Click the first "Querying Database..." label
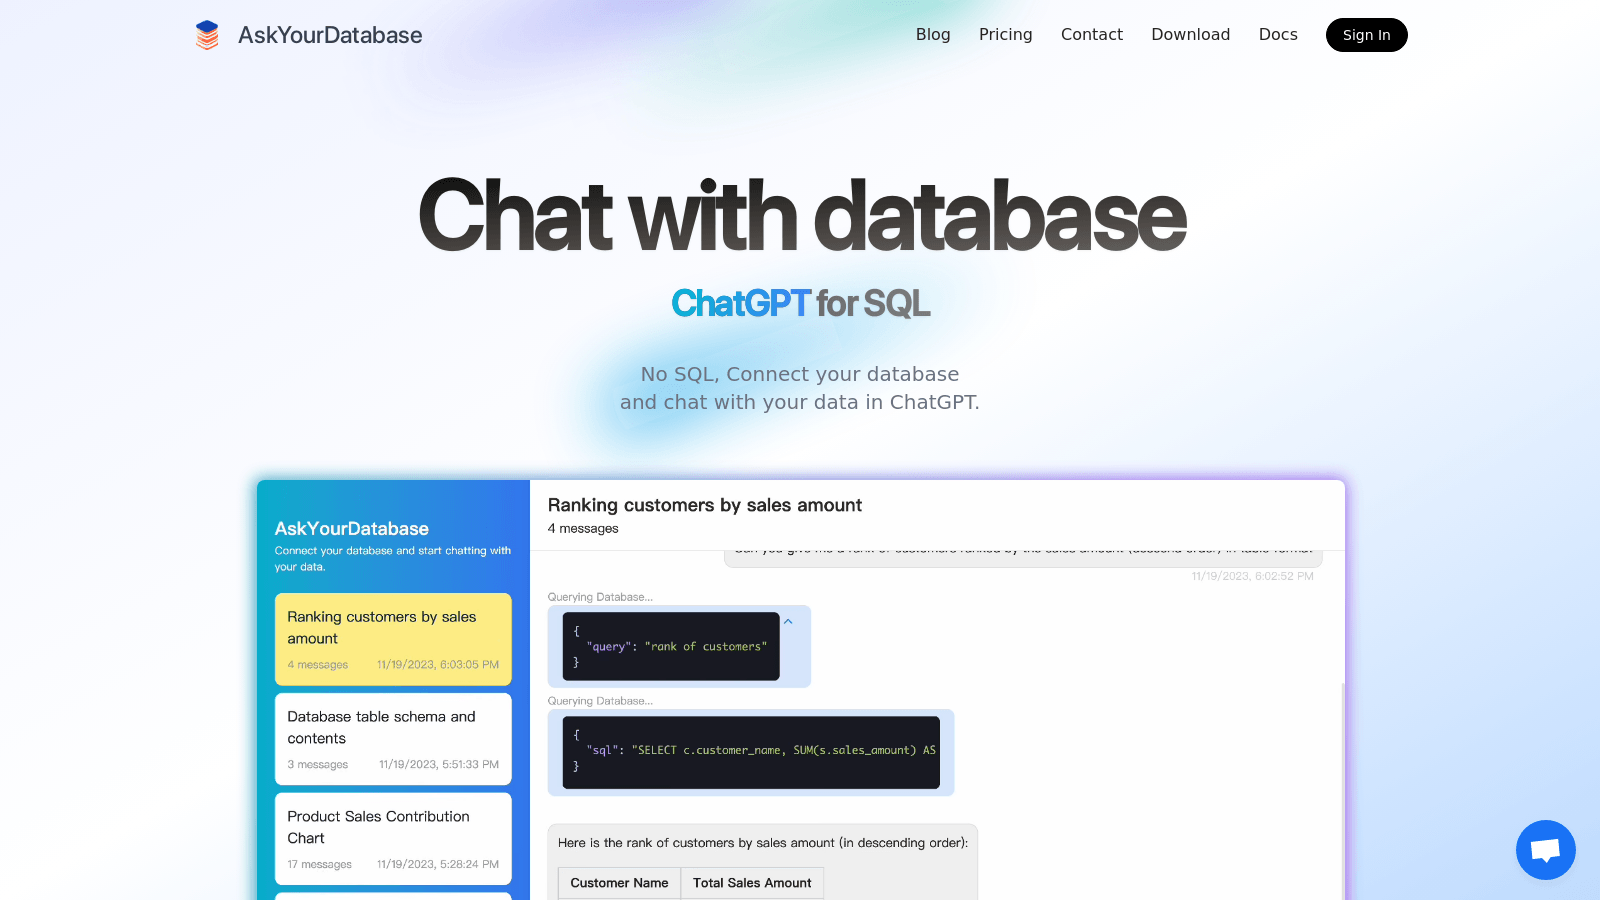The height and width of the screenshot is (900, 1600). tap(600, 597)
